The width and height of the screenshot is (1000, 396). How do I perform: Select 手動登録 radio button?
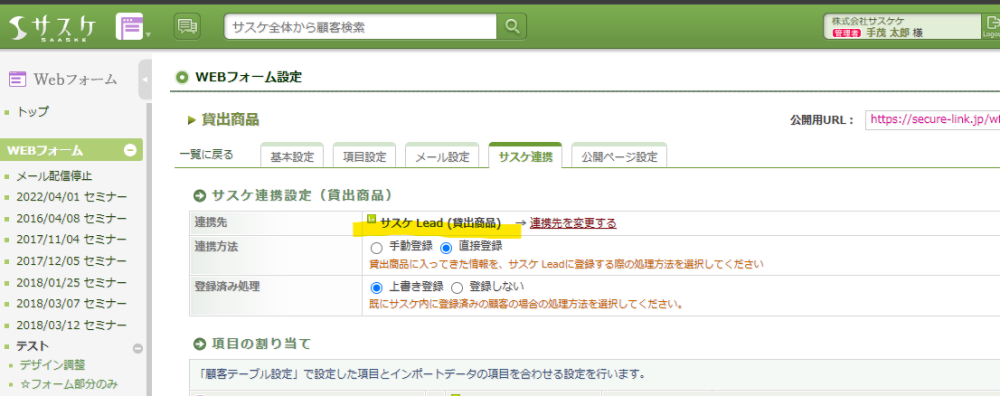376,247
